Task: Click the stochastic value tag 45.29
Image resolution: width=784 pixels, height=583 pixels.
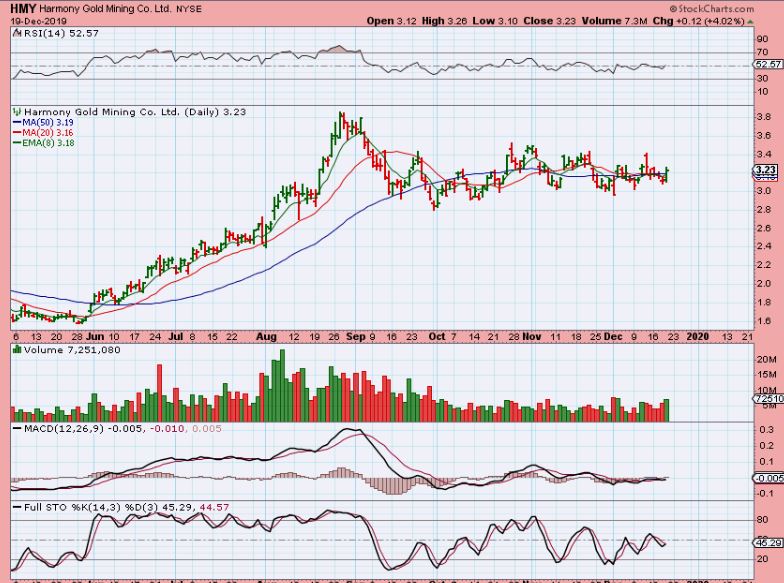Action: click(x=768, y=542)
